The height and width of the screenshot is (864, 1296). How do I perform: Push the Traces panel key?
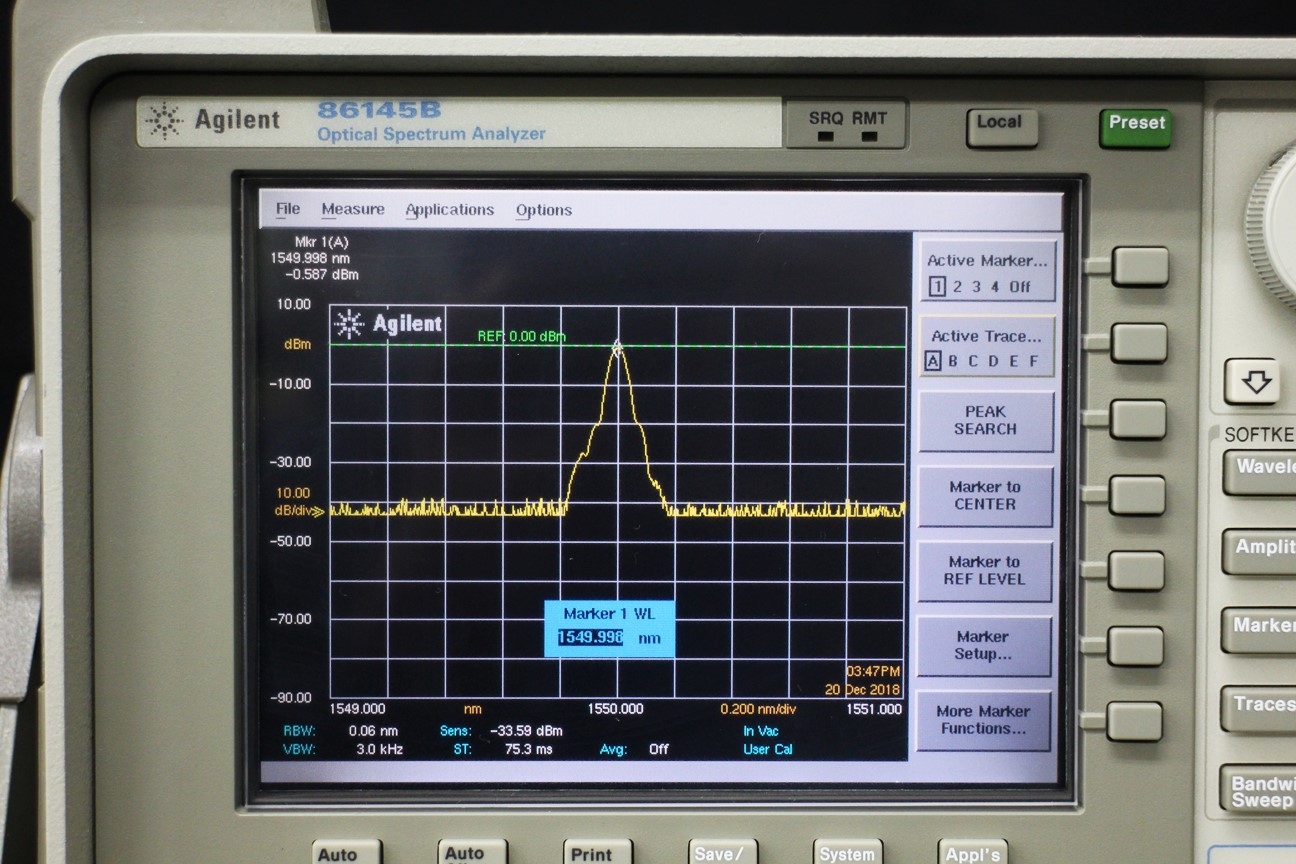click(1259, 708)
